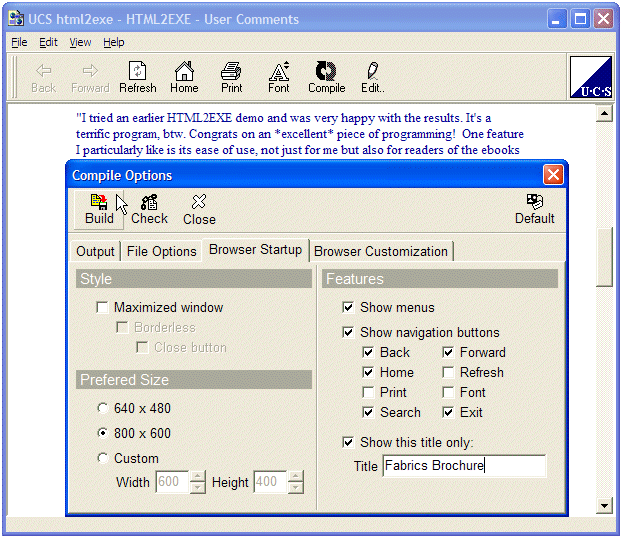Switch to the File Options tab
Image resolution: width=622 pixels, height=538 pixels.
(161, 252)
